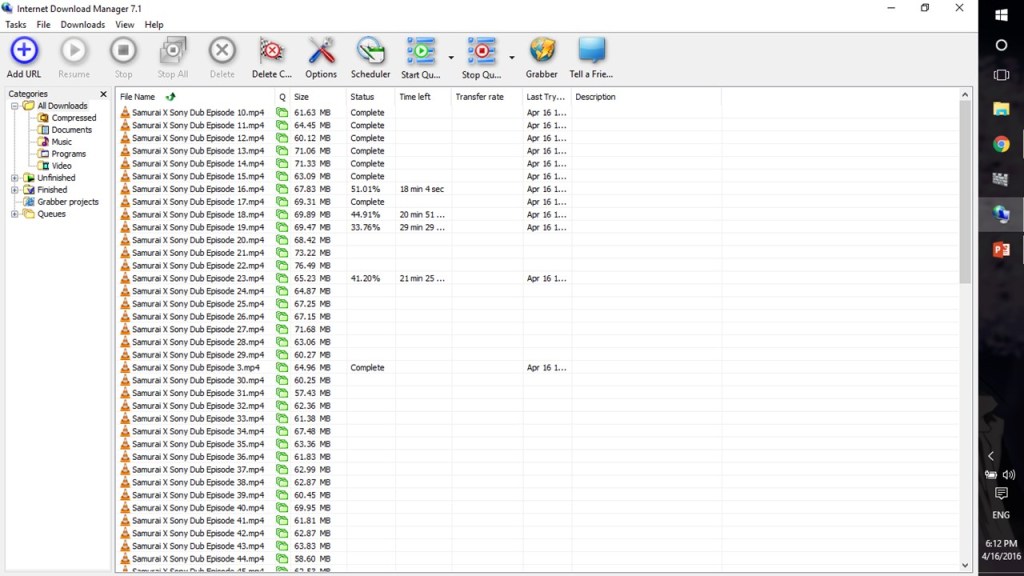Sort list by Size column header
Screen dimensions: 1024x576
pos(301,97)
